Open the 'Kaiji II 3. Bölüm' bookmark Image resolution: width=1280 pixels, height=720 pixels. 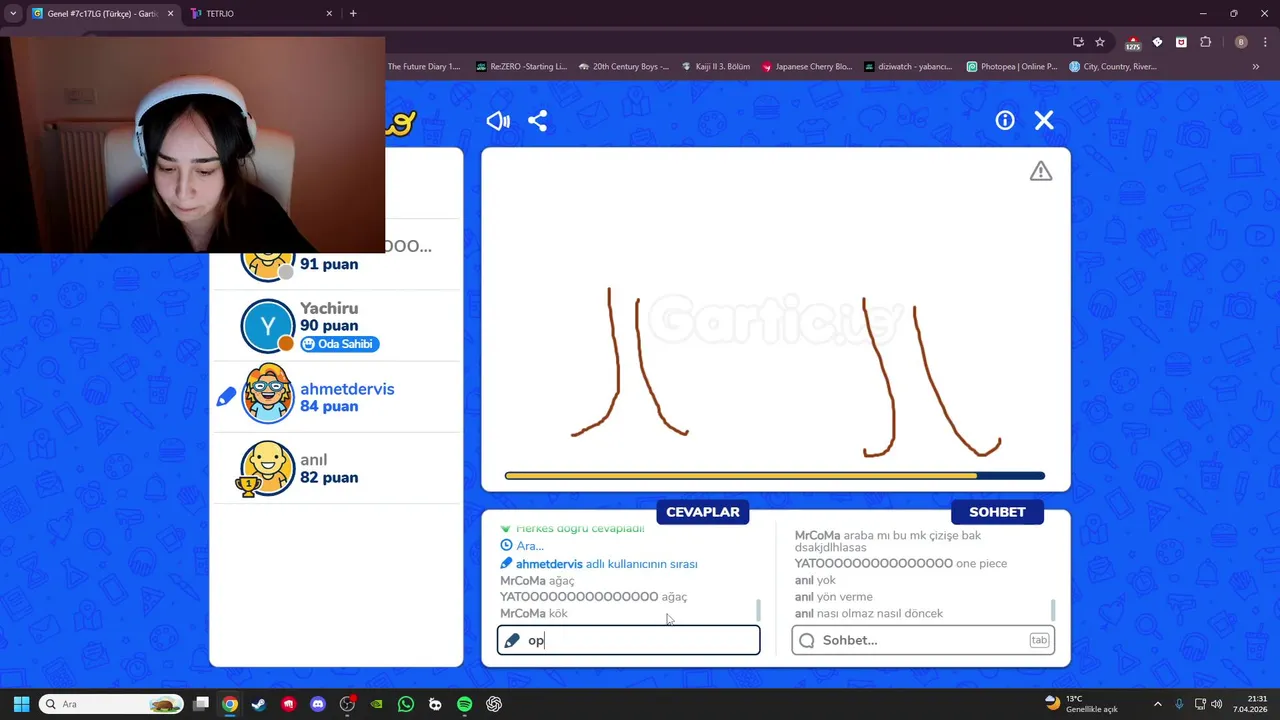click(x=716, y=67)
